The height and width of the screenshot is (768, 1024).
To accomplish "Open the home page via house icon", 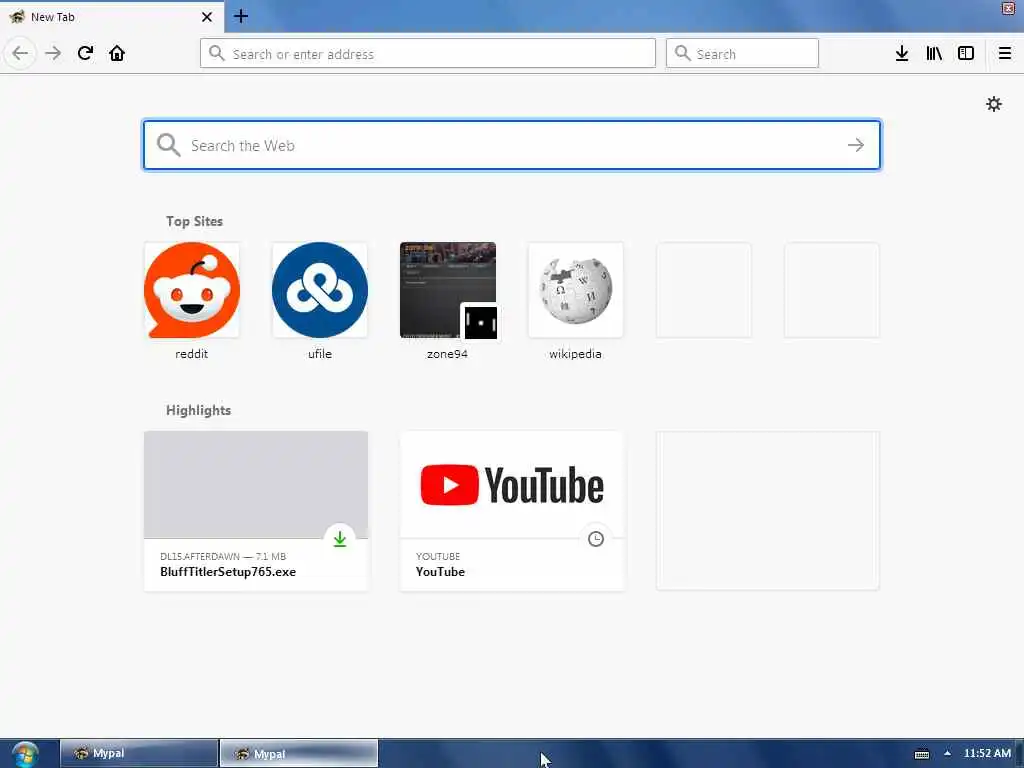I will tap(117, 53).
